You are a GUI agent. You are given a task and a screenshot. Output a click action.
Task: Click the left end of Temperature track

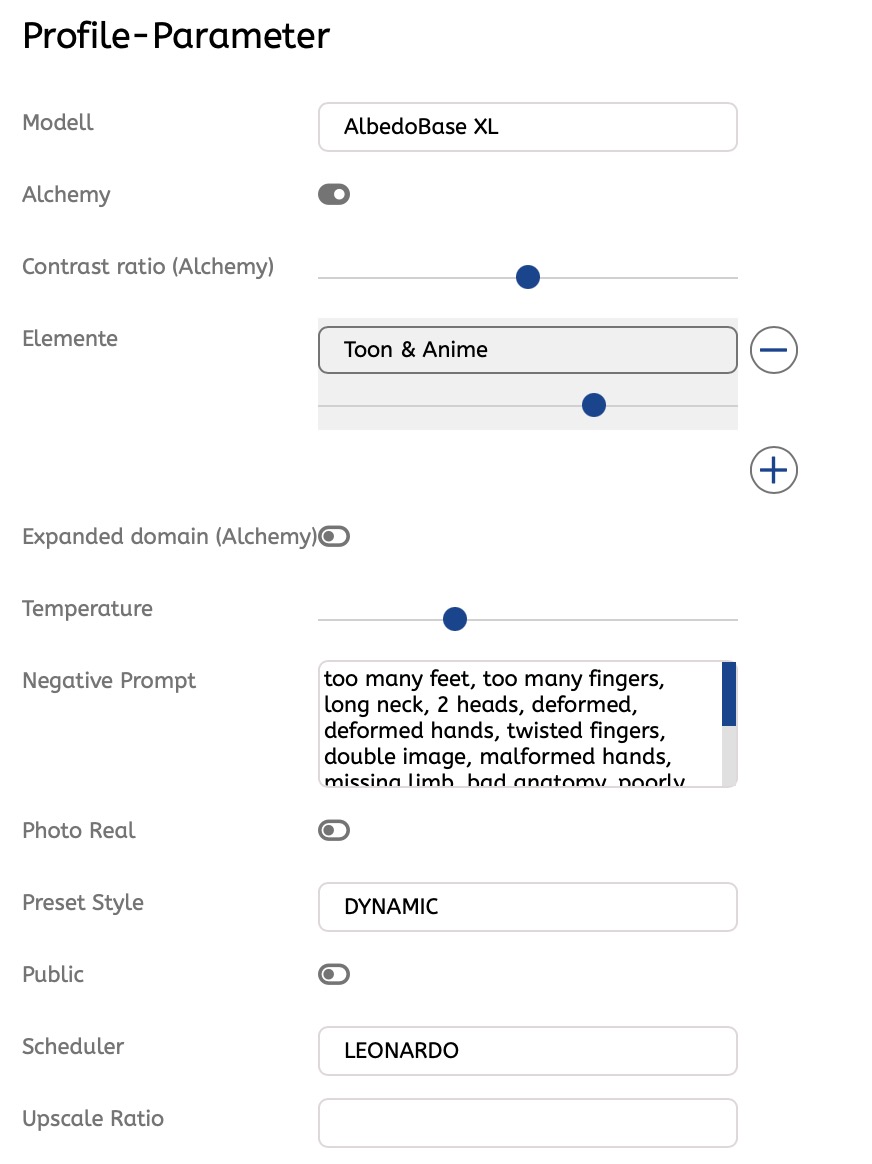coord(324,620)
